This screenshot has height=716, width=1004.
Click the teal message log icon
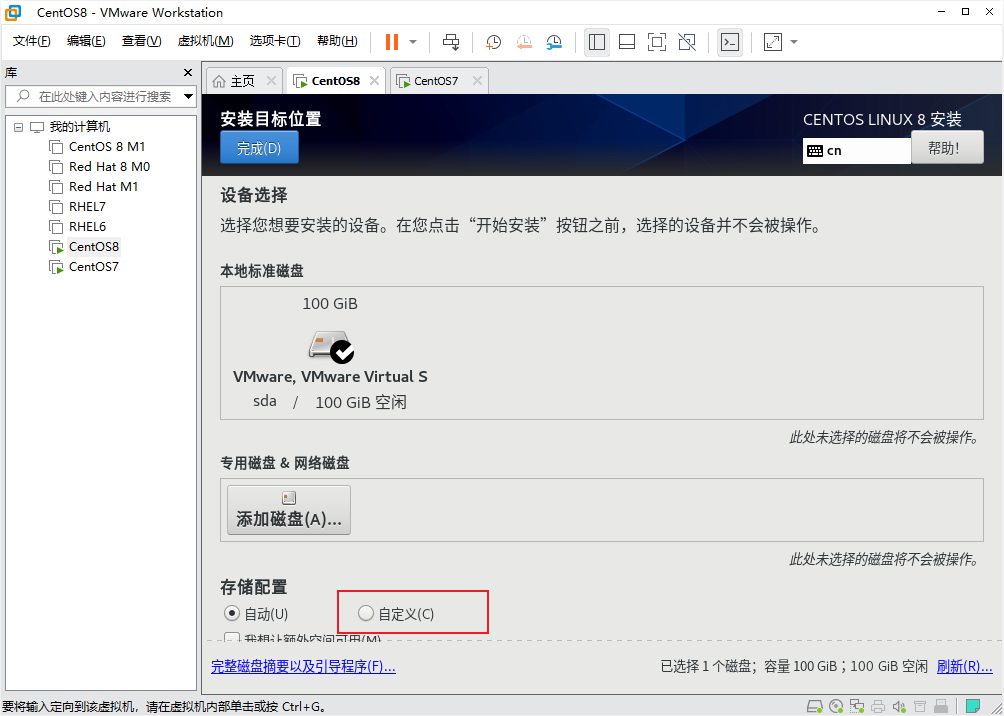coord(973,707)
